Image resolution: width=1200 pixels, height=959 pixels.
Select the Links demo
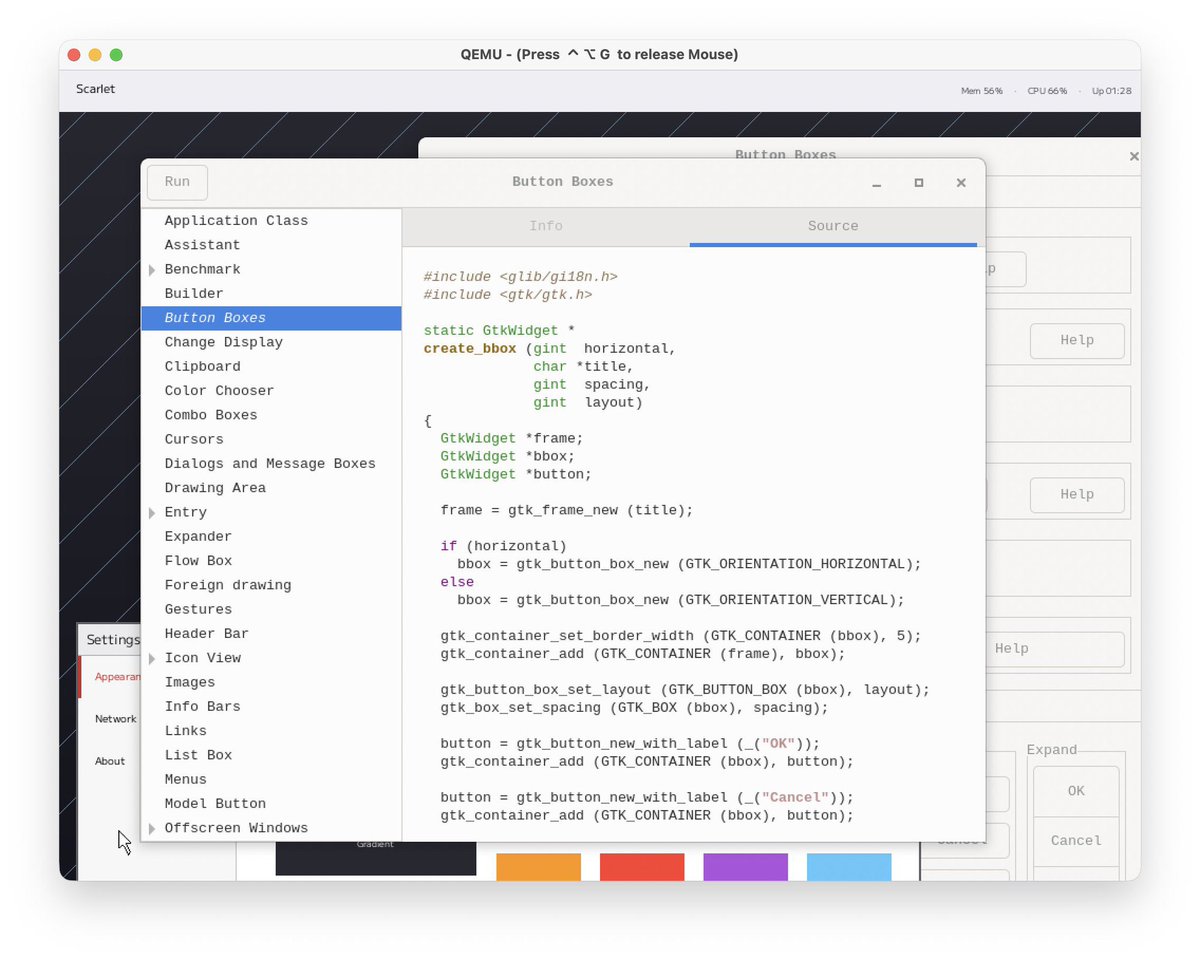pyautogui.click(x=271, y=731)
